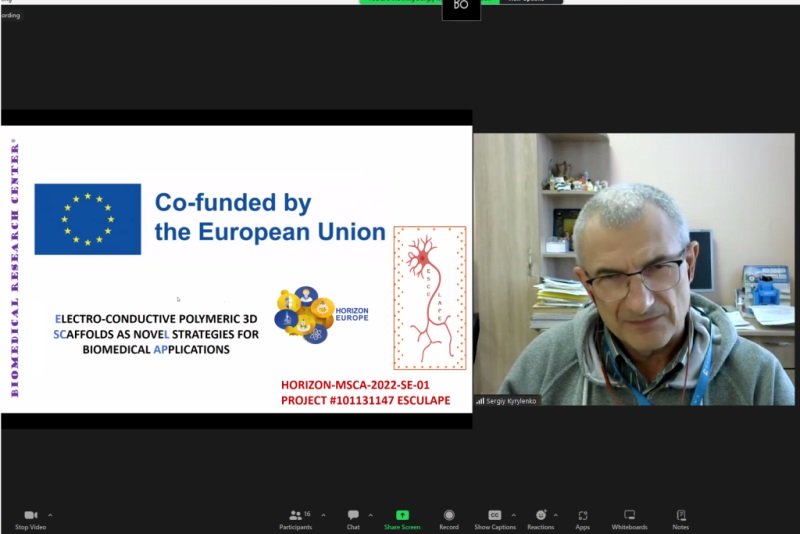The width and height of the screenshot is (800, 534).
Task: Expand the chat options arrow
Action: (x=370, y=515)
